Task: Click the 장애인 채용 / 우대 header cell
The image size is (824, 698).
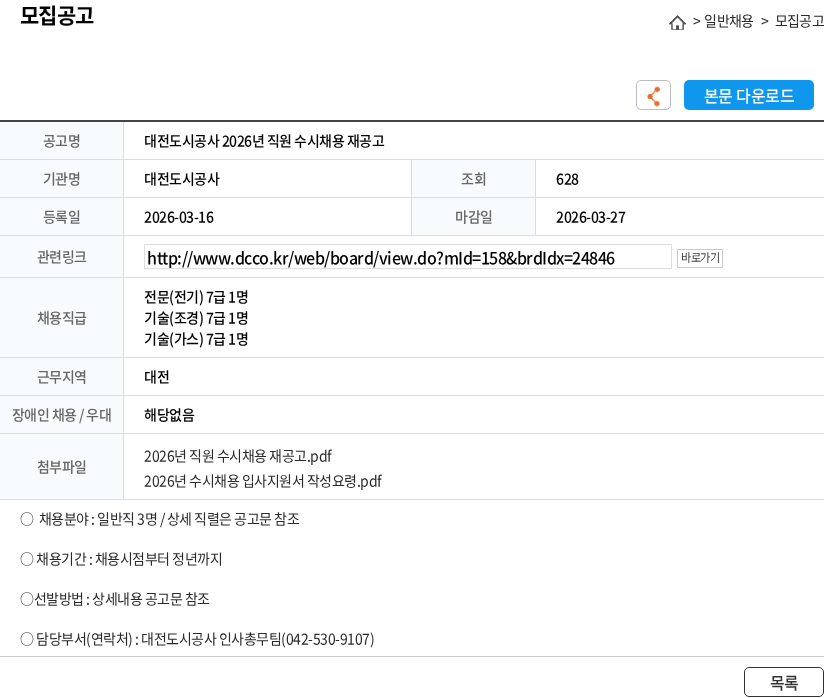Action: click(x=61, y=415)
